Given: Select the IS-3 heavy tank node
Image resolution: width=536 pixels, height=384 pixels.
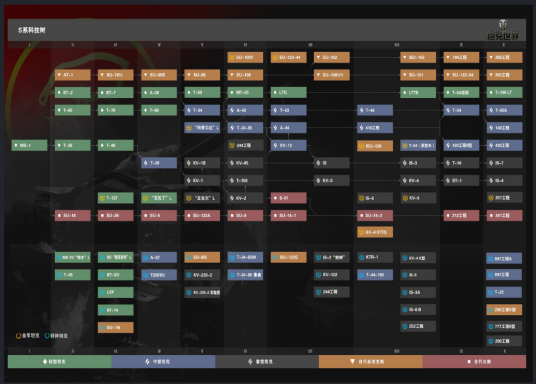Looking at the screenshot, I should point(418,163).
